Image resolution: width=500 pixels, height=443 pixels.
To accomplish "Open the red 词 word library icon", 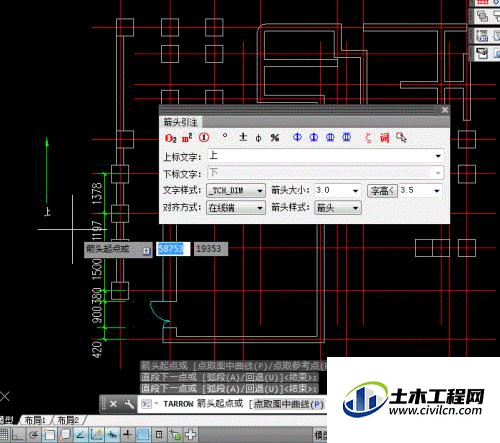I will (x=385, y=138).
